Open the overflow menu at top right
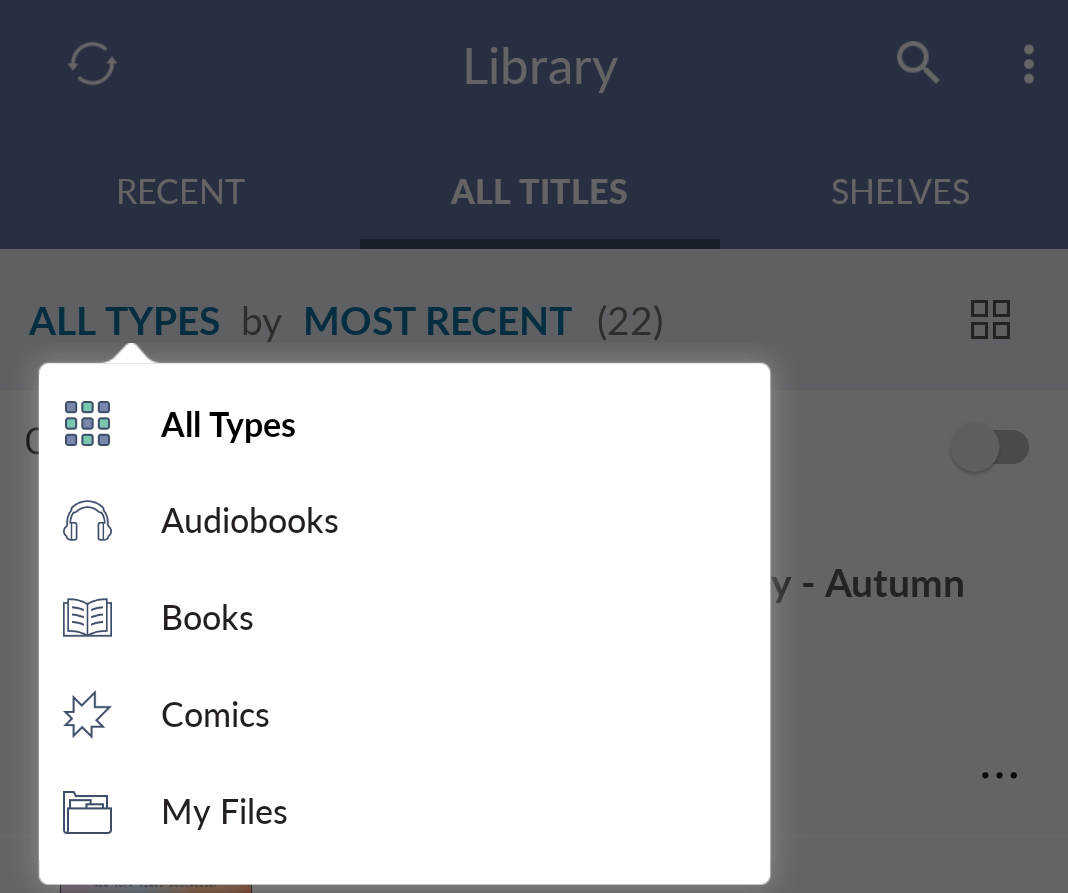1068x893 pixels. [x=1028, y=64]
